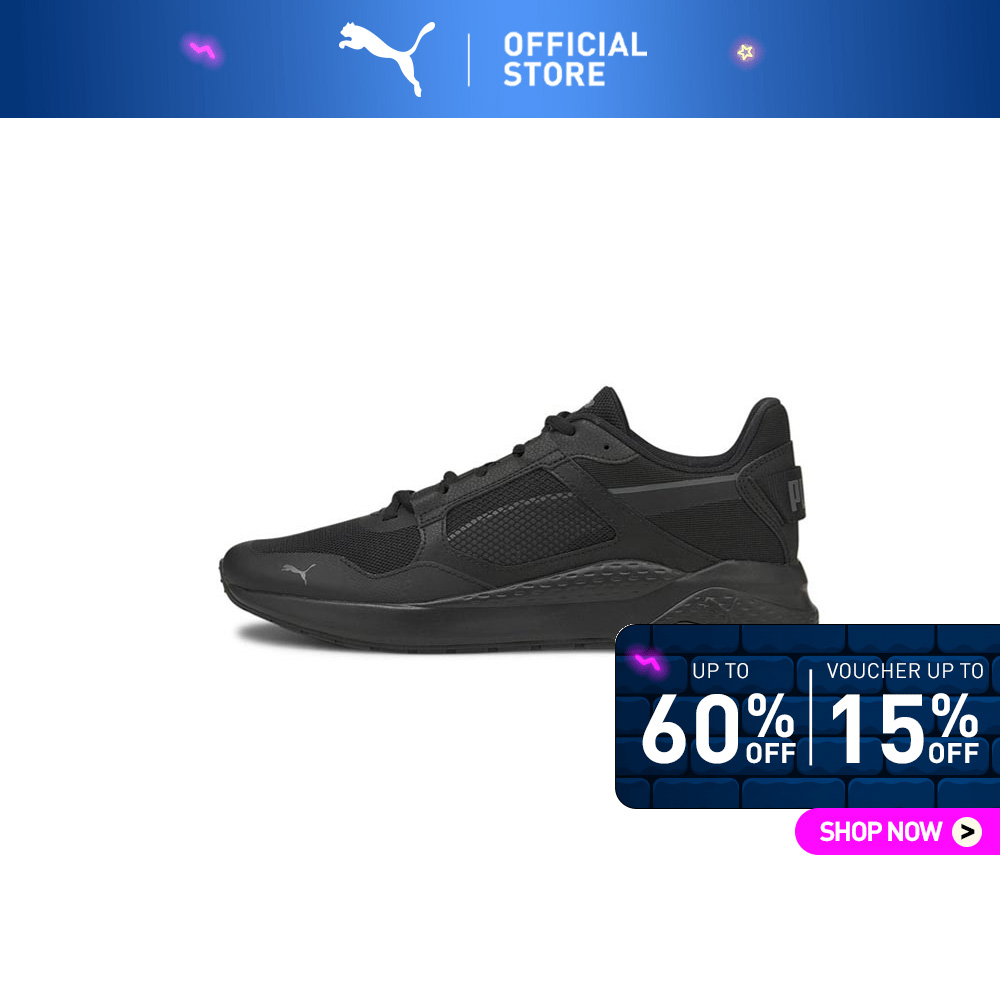Click the star icon in header banner
This screenshot has width=1000, height=1000.
(x=745, y=52)
